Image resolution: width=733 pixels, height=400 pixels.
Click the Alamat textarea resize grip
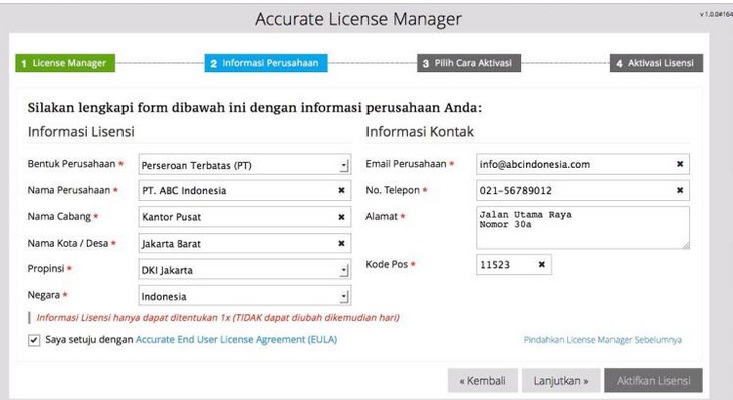tap(685, 245)
